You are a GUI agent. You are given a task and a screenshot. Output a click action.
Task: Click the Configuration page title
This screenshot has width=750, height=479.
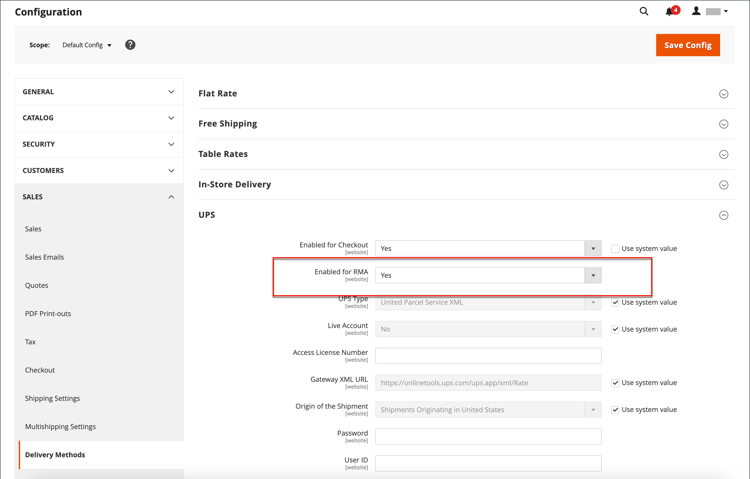48,12
